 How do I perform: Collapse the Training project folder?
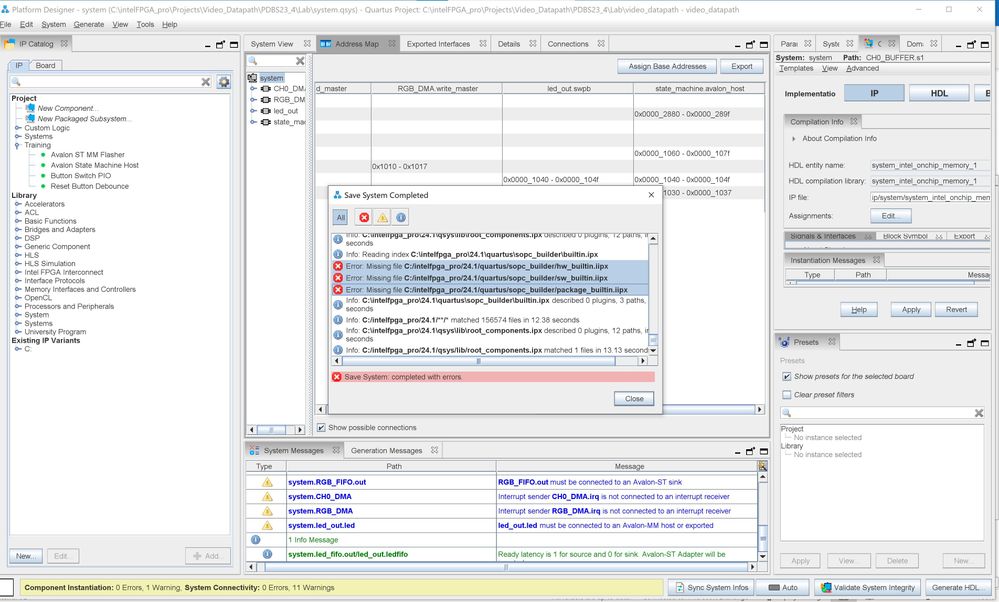(18, 145)
